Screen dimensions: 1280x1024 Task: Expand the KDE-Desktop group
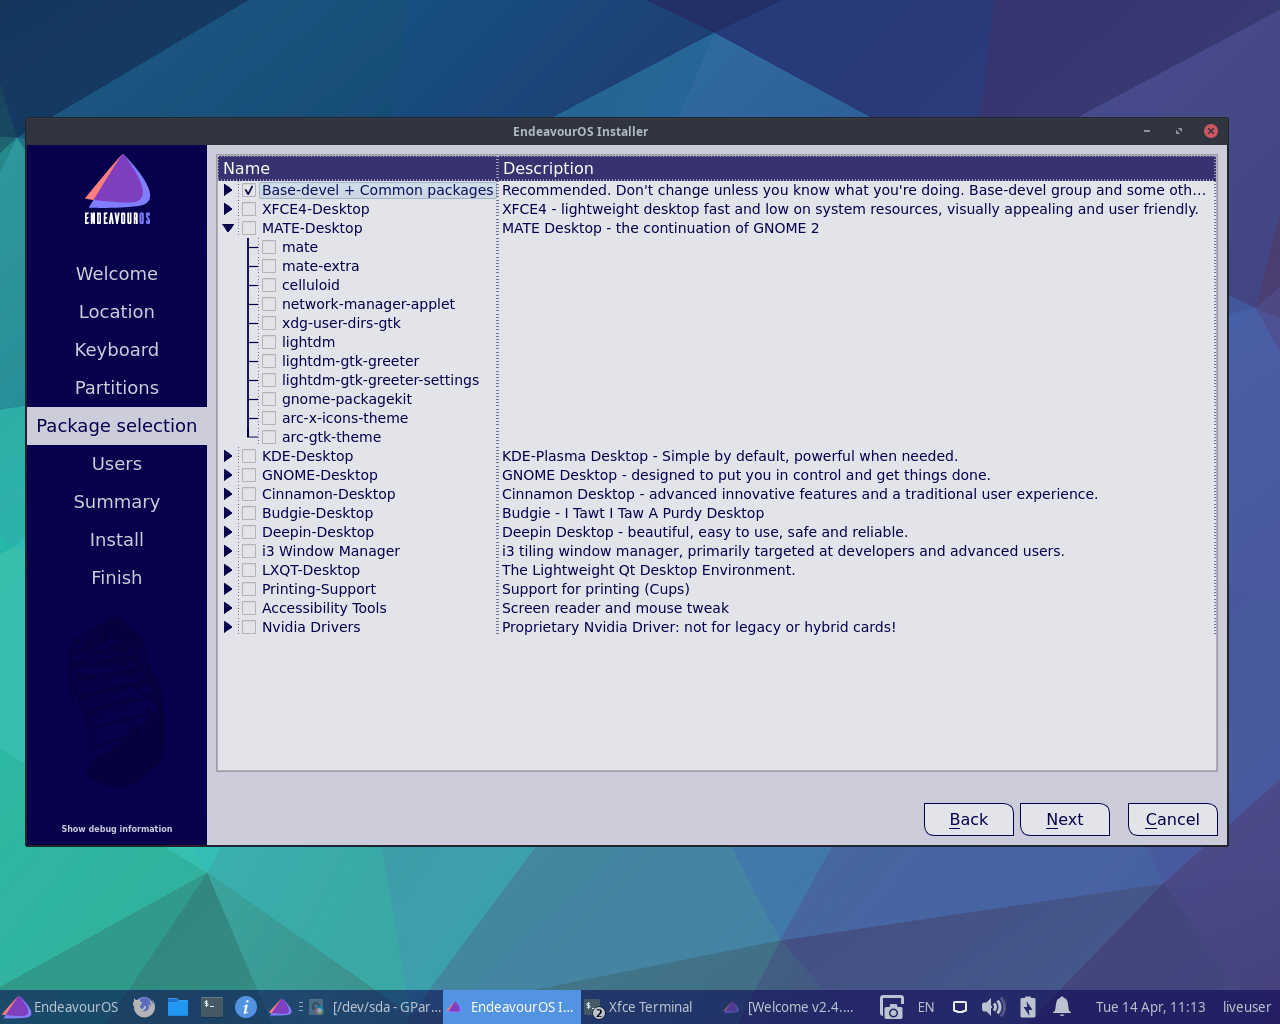228,456
